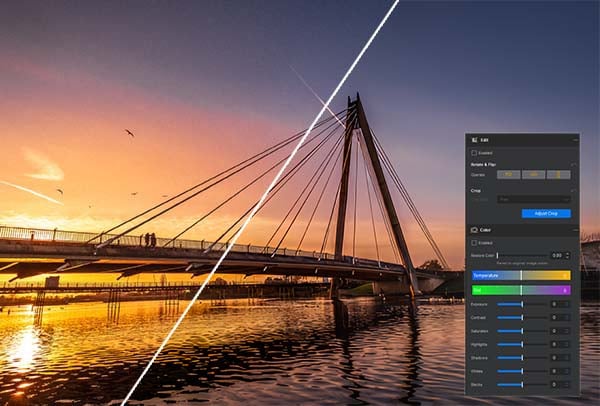Click the Saturation slider
600x406 pixels.
[x=522, y=331]
